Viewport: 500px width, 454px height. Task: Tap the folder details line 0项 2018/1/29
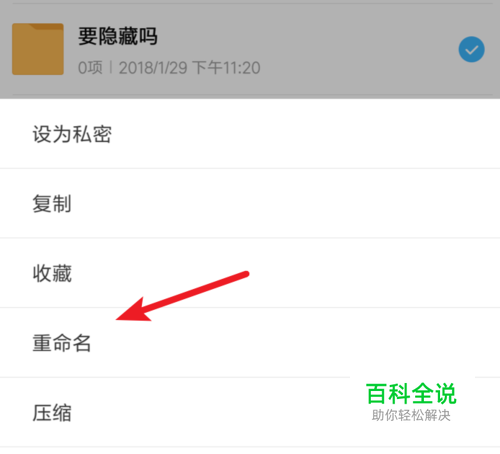[169, 68]
